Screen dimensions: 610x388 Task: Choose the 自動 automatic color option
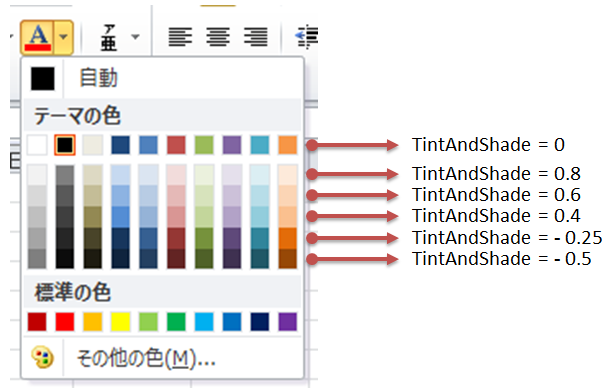click(163, 78)
